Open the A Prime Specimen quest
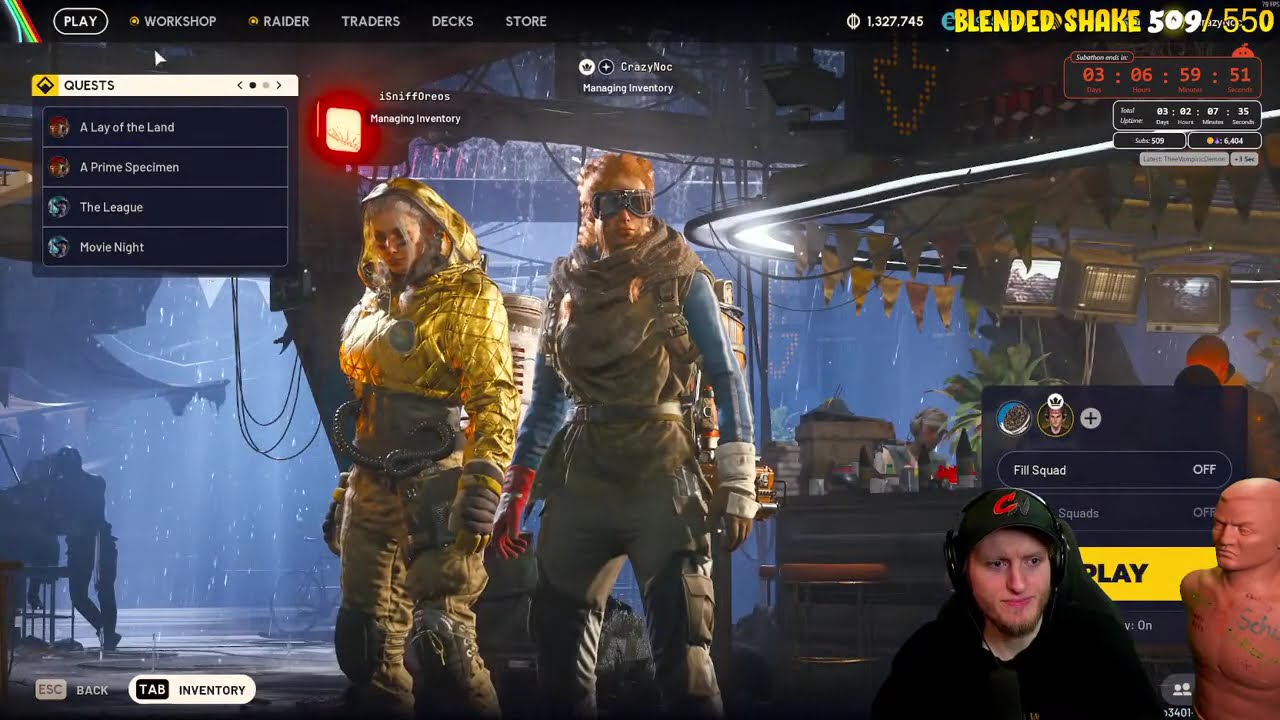Image resolution: width=1280 pixels, height=720 pixels. tap(165, 167)
